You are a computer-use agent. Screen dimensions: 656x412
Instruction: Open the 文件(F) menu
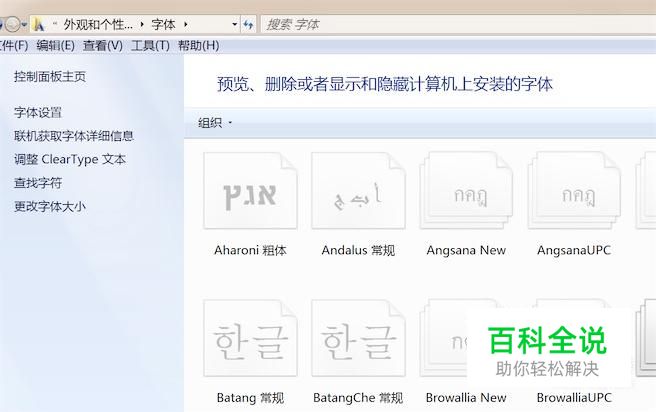[13, 46]
